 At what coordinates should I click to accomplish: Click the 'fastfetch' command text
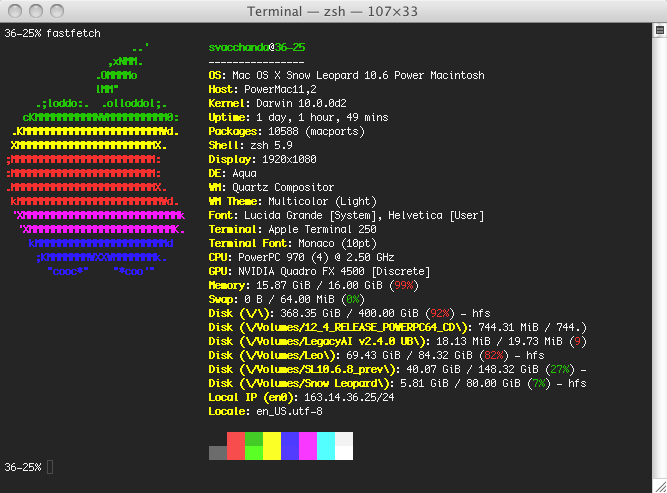point(73,33)
